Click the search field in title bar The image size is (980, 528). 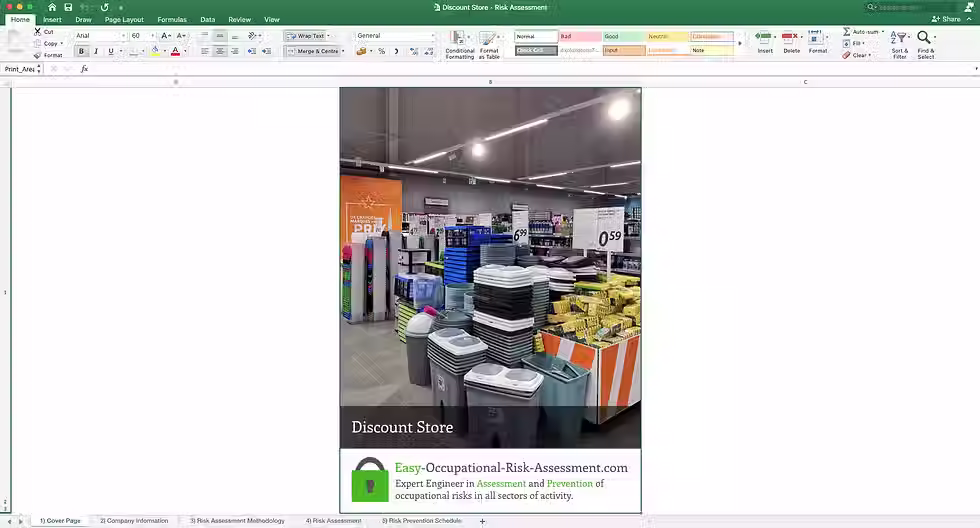[x=908, y=7]
